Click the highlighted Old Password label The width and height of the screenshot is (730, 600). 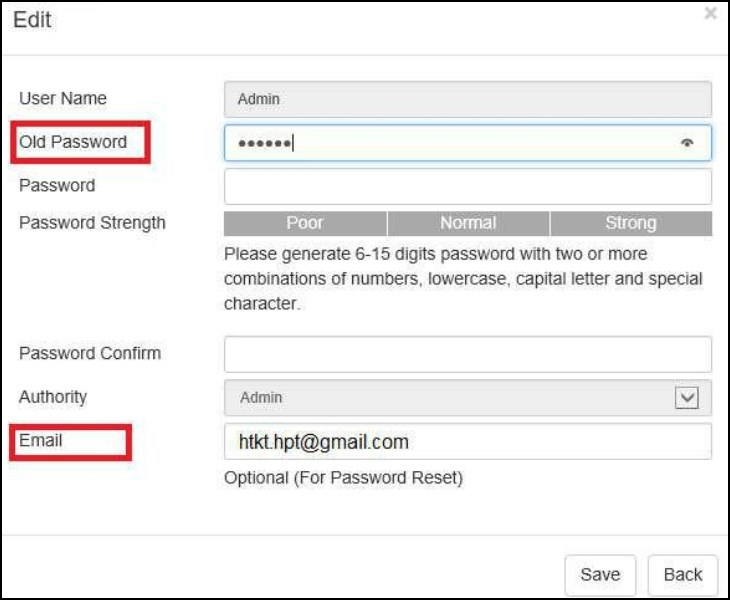pyautogui.click(x=74, y=142)
